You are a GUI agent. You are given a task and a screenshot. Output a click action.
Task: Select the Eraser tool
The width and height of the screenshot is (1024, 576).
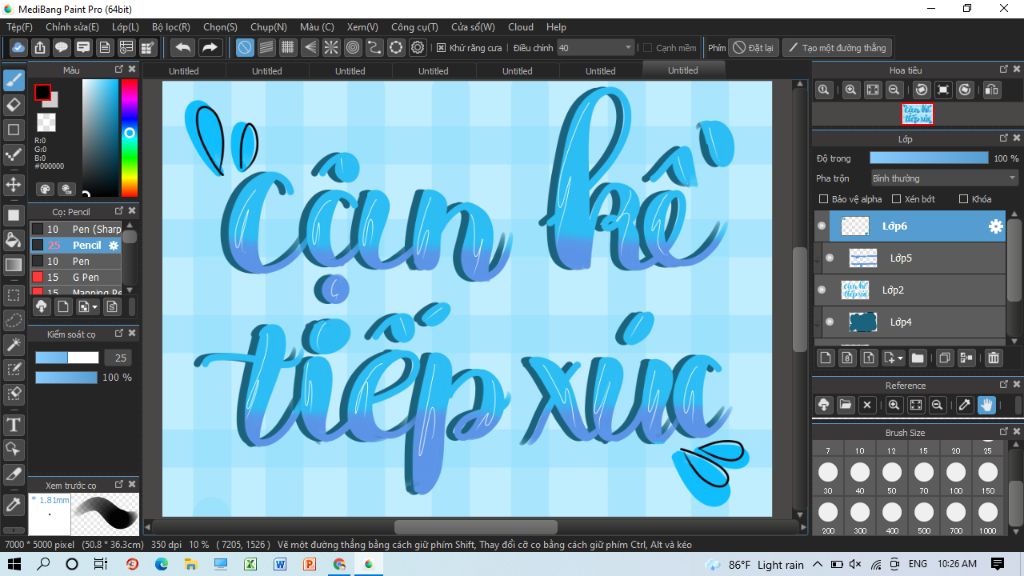click(14, 104)
